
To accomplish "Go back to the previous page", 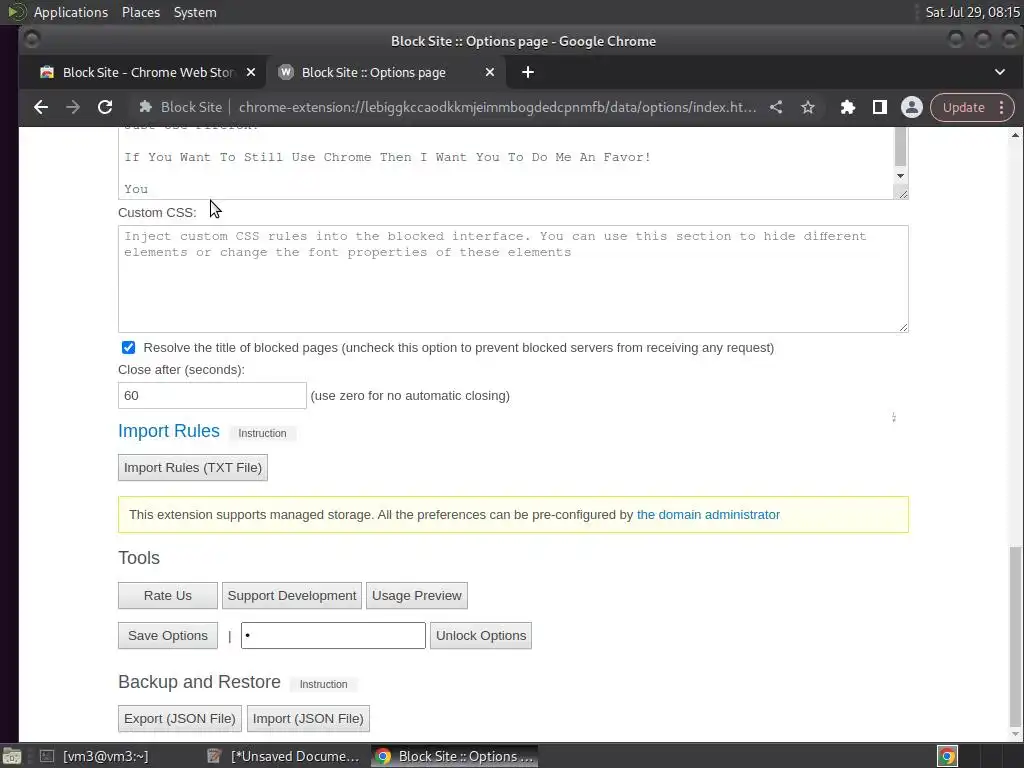I will [x=40, y=107].
